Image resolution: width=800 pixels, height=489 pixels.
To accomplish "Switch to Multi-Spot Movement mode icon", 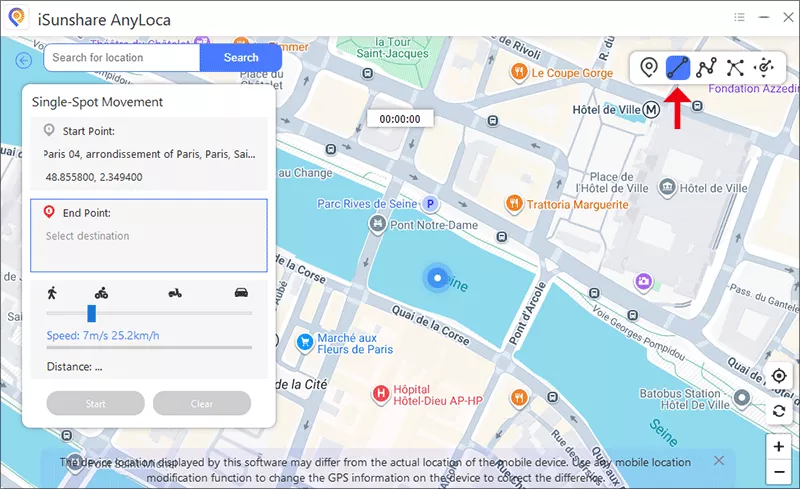I will click(707, 68).
